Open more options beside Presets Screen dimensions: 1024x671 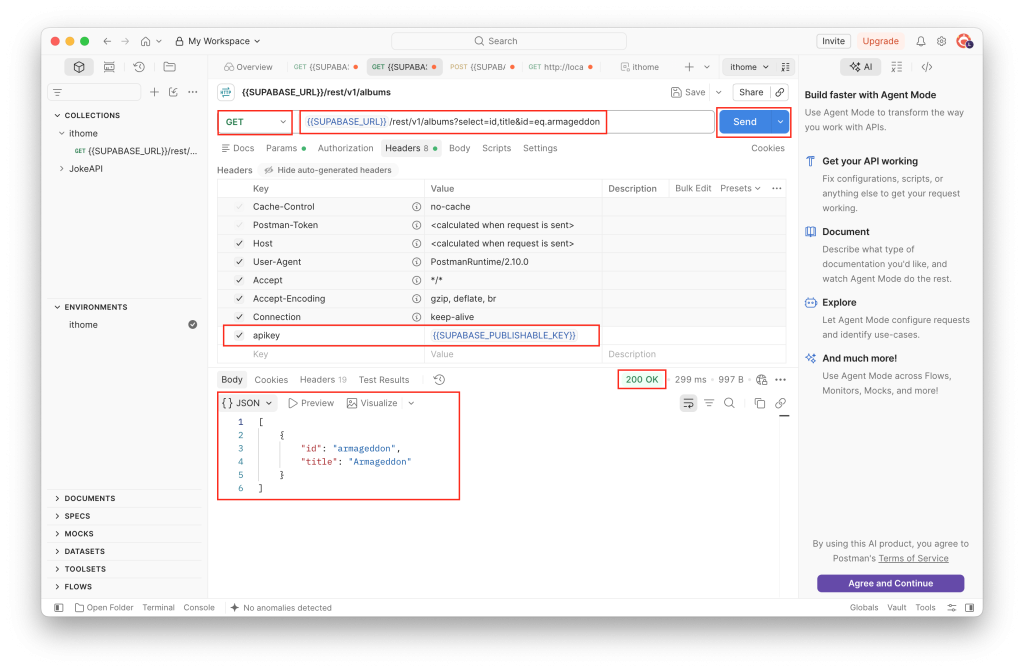(776, 188)
